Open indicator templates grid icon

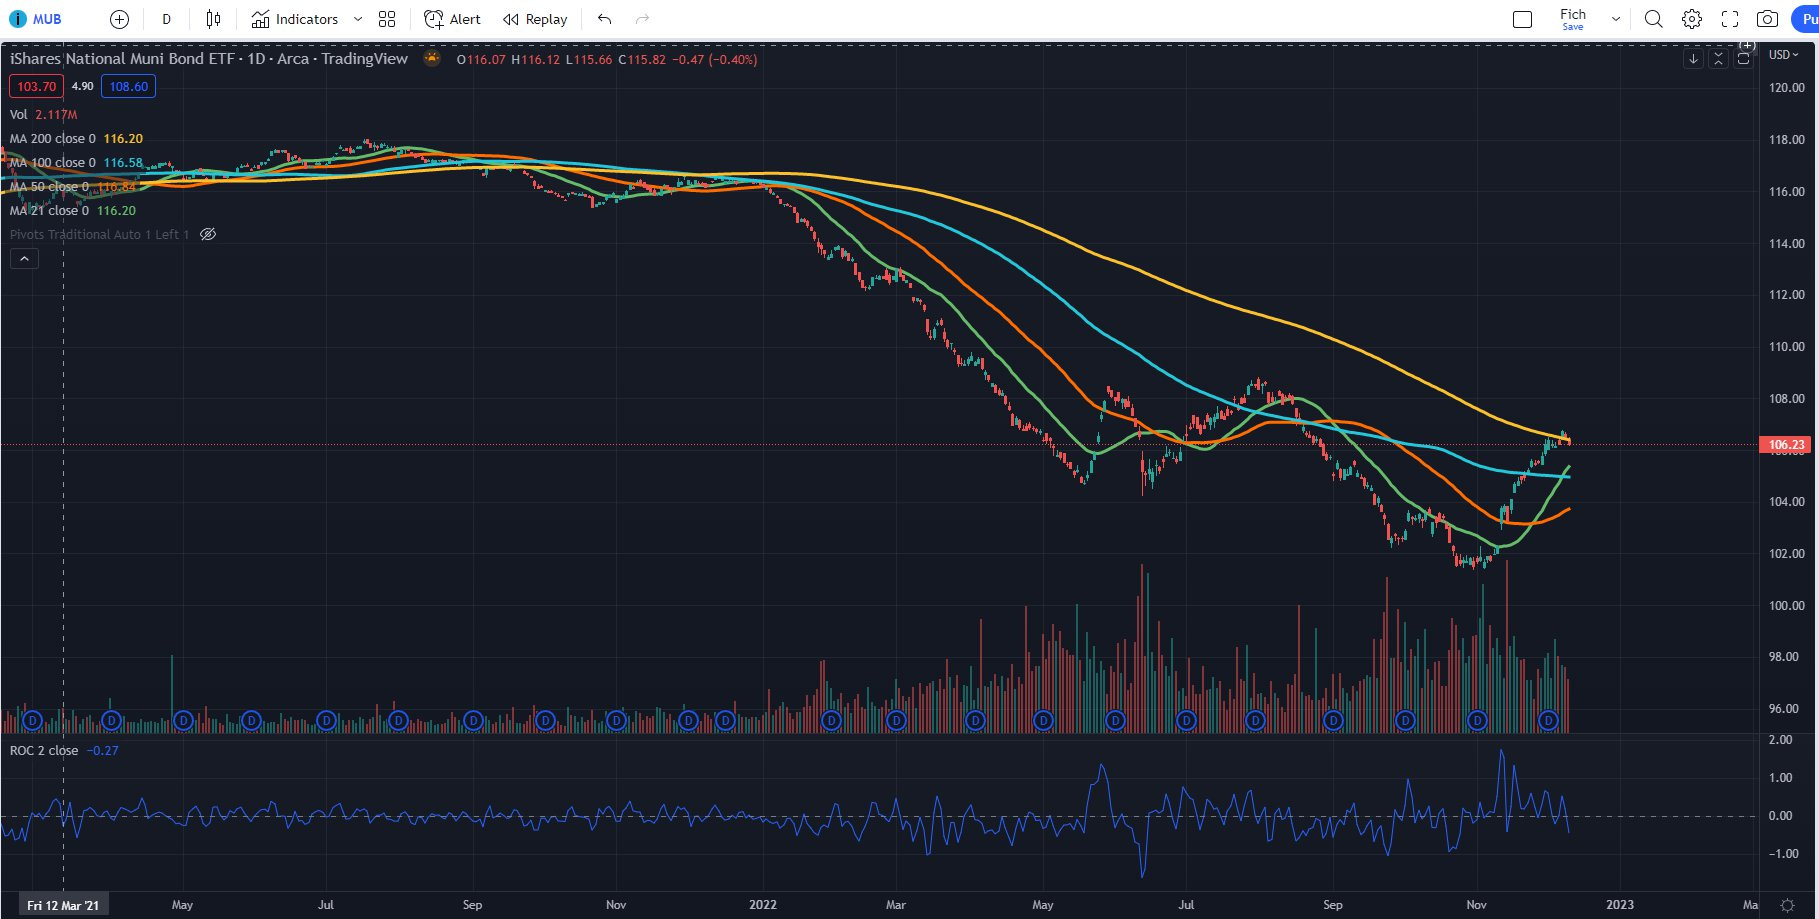point(388,19)
